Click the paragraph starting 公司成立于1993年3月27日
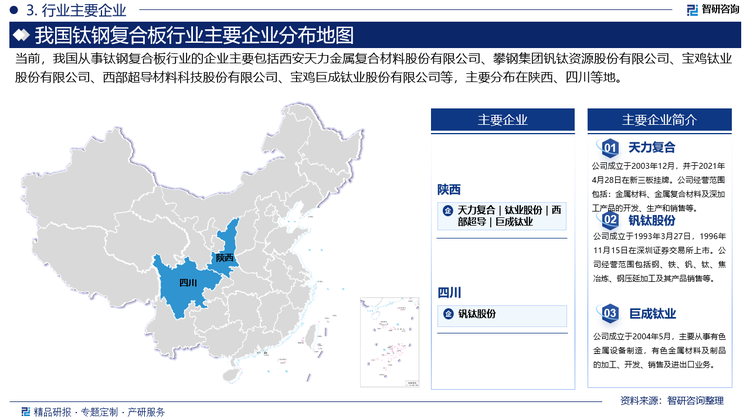750x419 pixels. [659, 257]
